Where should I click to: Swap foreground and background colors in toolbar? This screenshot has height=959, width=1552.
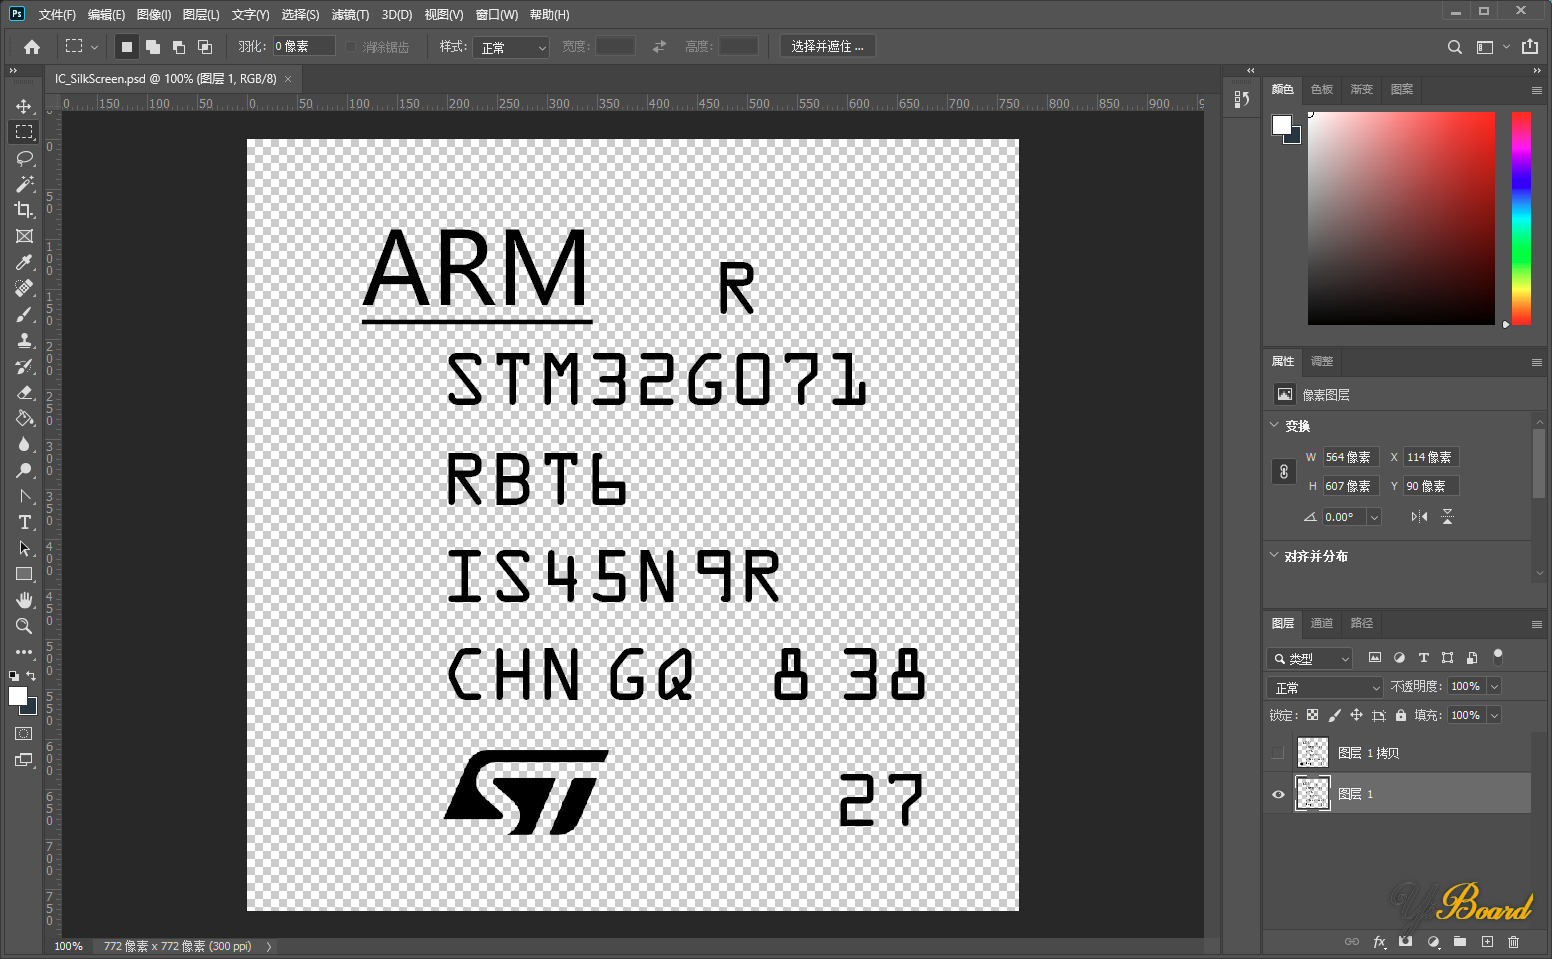31,676
